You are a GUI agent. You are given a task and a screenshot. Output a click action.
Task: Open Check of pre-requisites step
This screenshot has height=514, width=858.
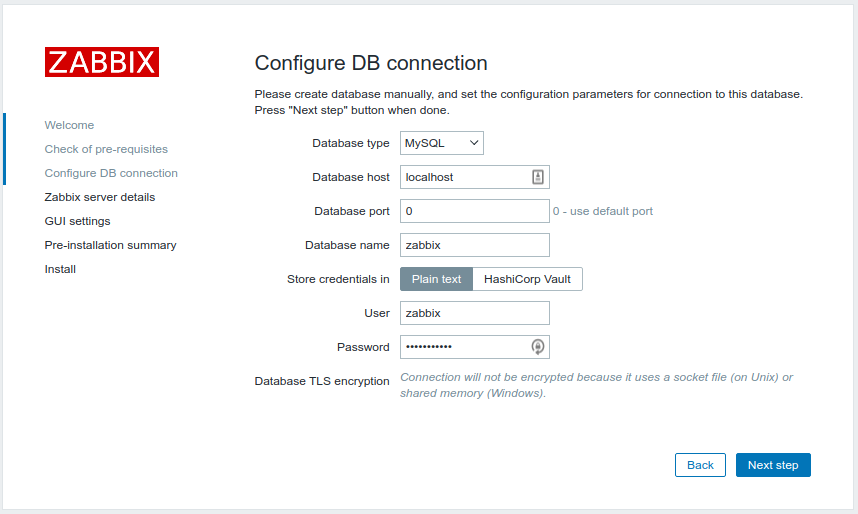[106, 149]
